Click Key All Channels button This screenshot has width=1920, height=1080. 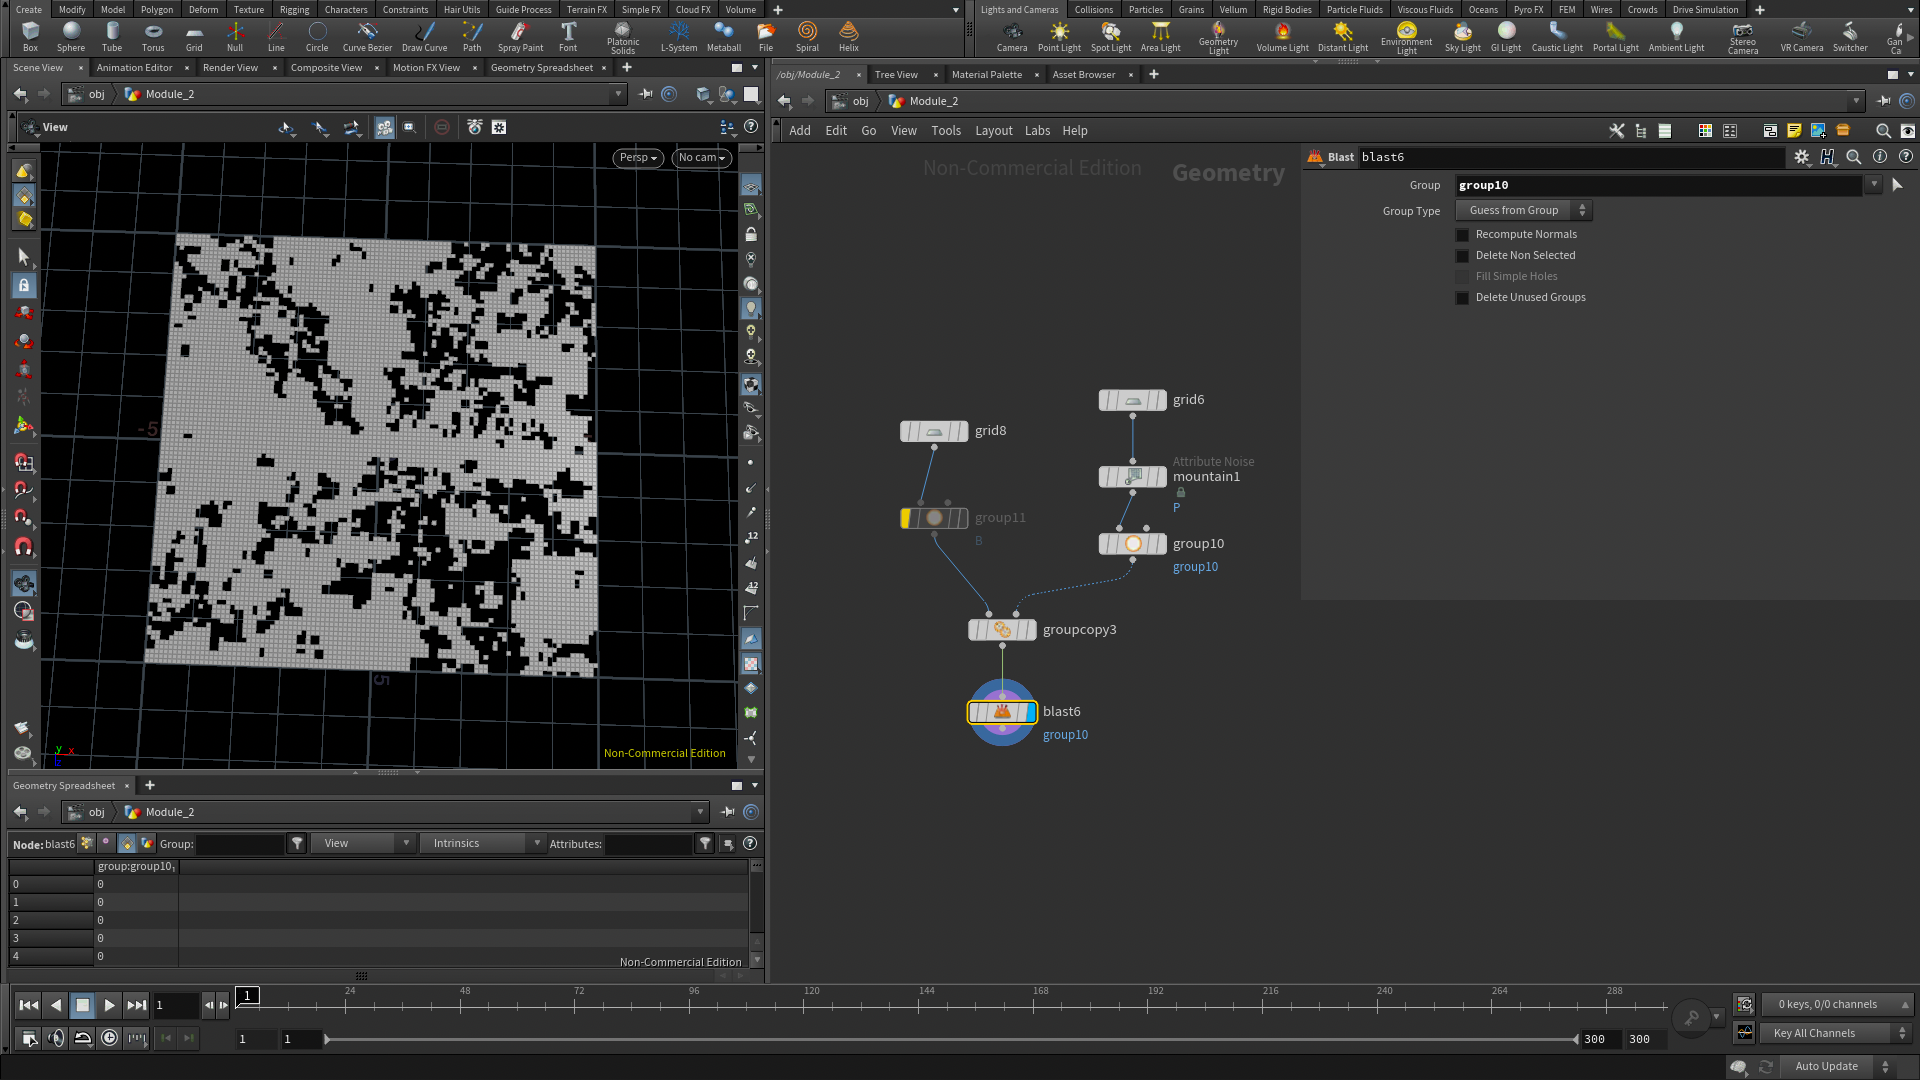pos(1825,1034)
